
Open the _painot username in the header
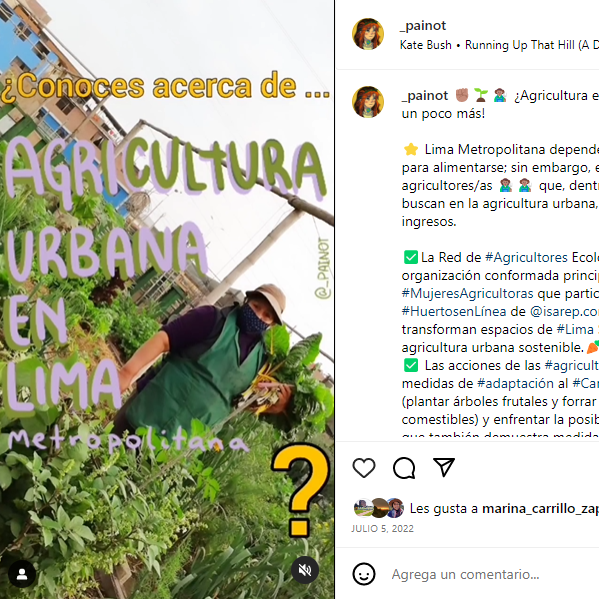423,26
